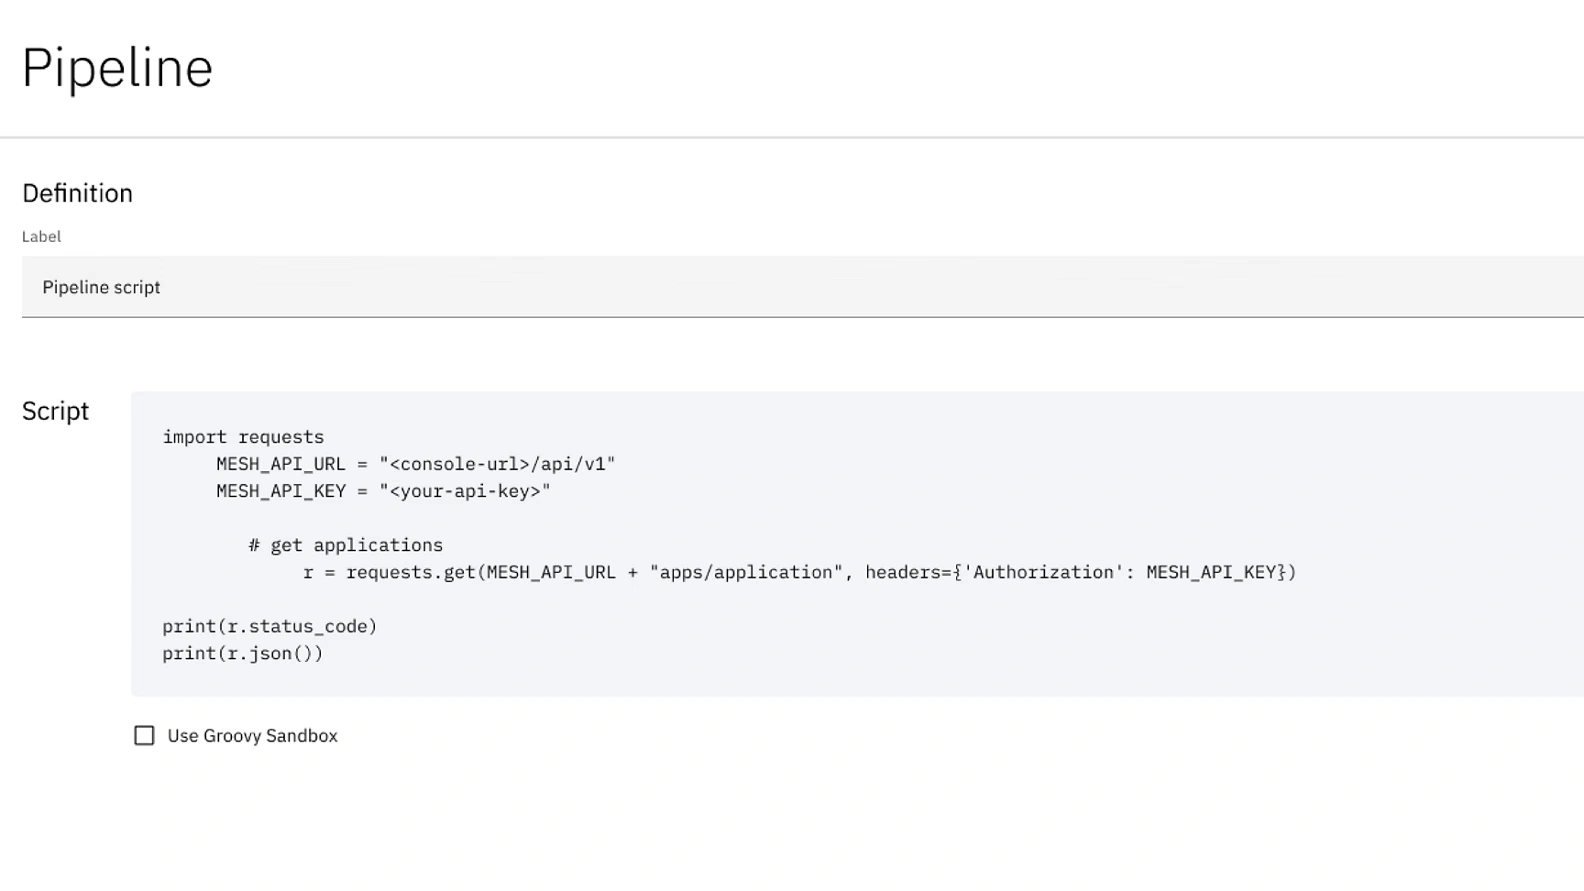The image size is (1584, 891).
Task: Click the small 'Label' caption above the field
Action: click(41, 237)
